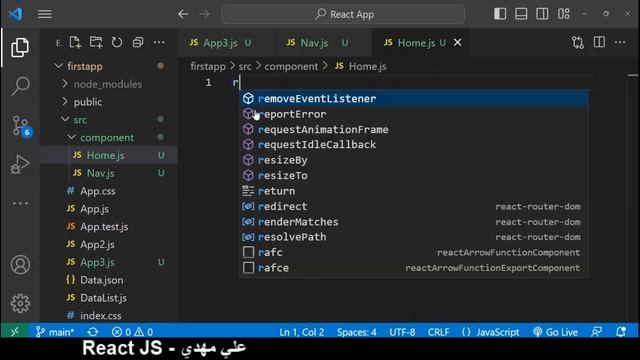Select resolvePath suggestion
The image size is (640, 360).
tap(414, 237)
